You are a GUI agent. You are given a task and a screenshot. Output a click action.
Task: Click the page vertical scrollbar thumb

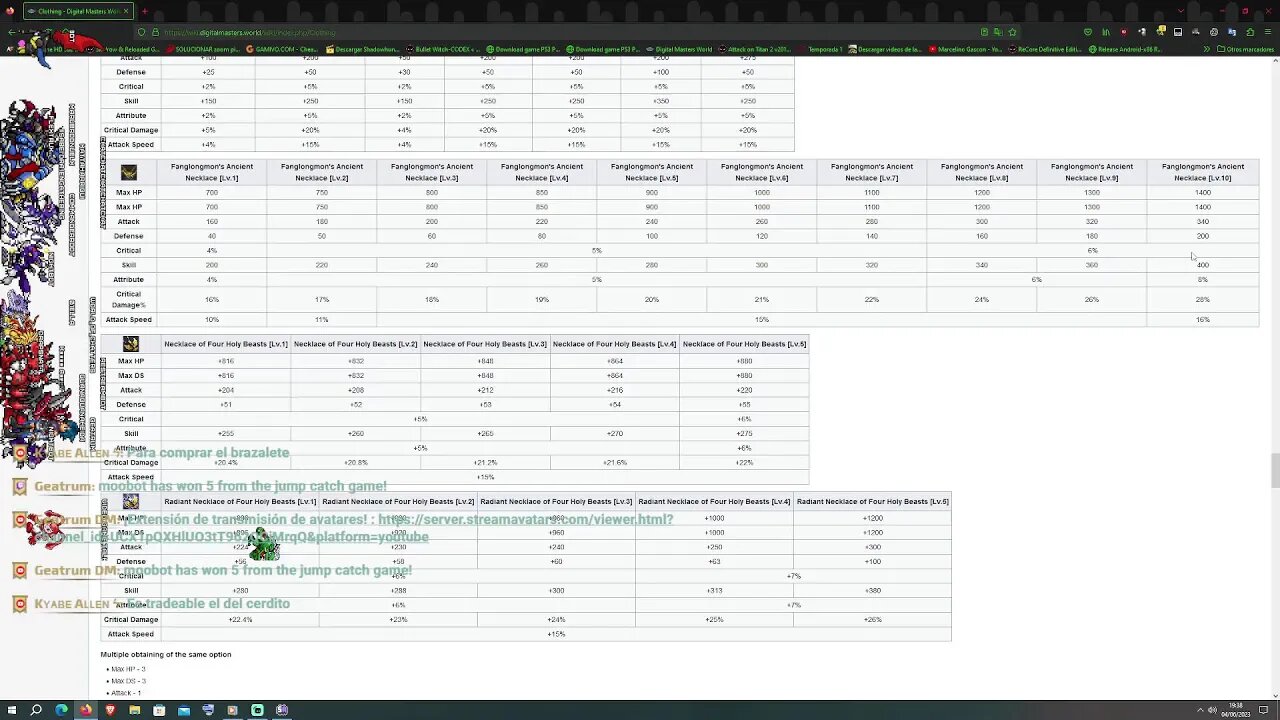[1274, 470]
